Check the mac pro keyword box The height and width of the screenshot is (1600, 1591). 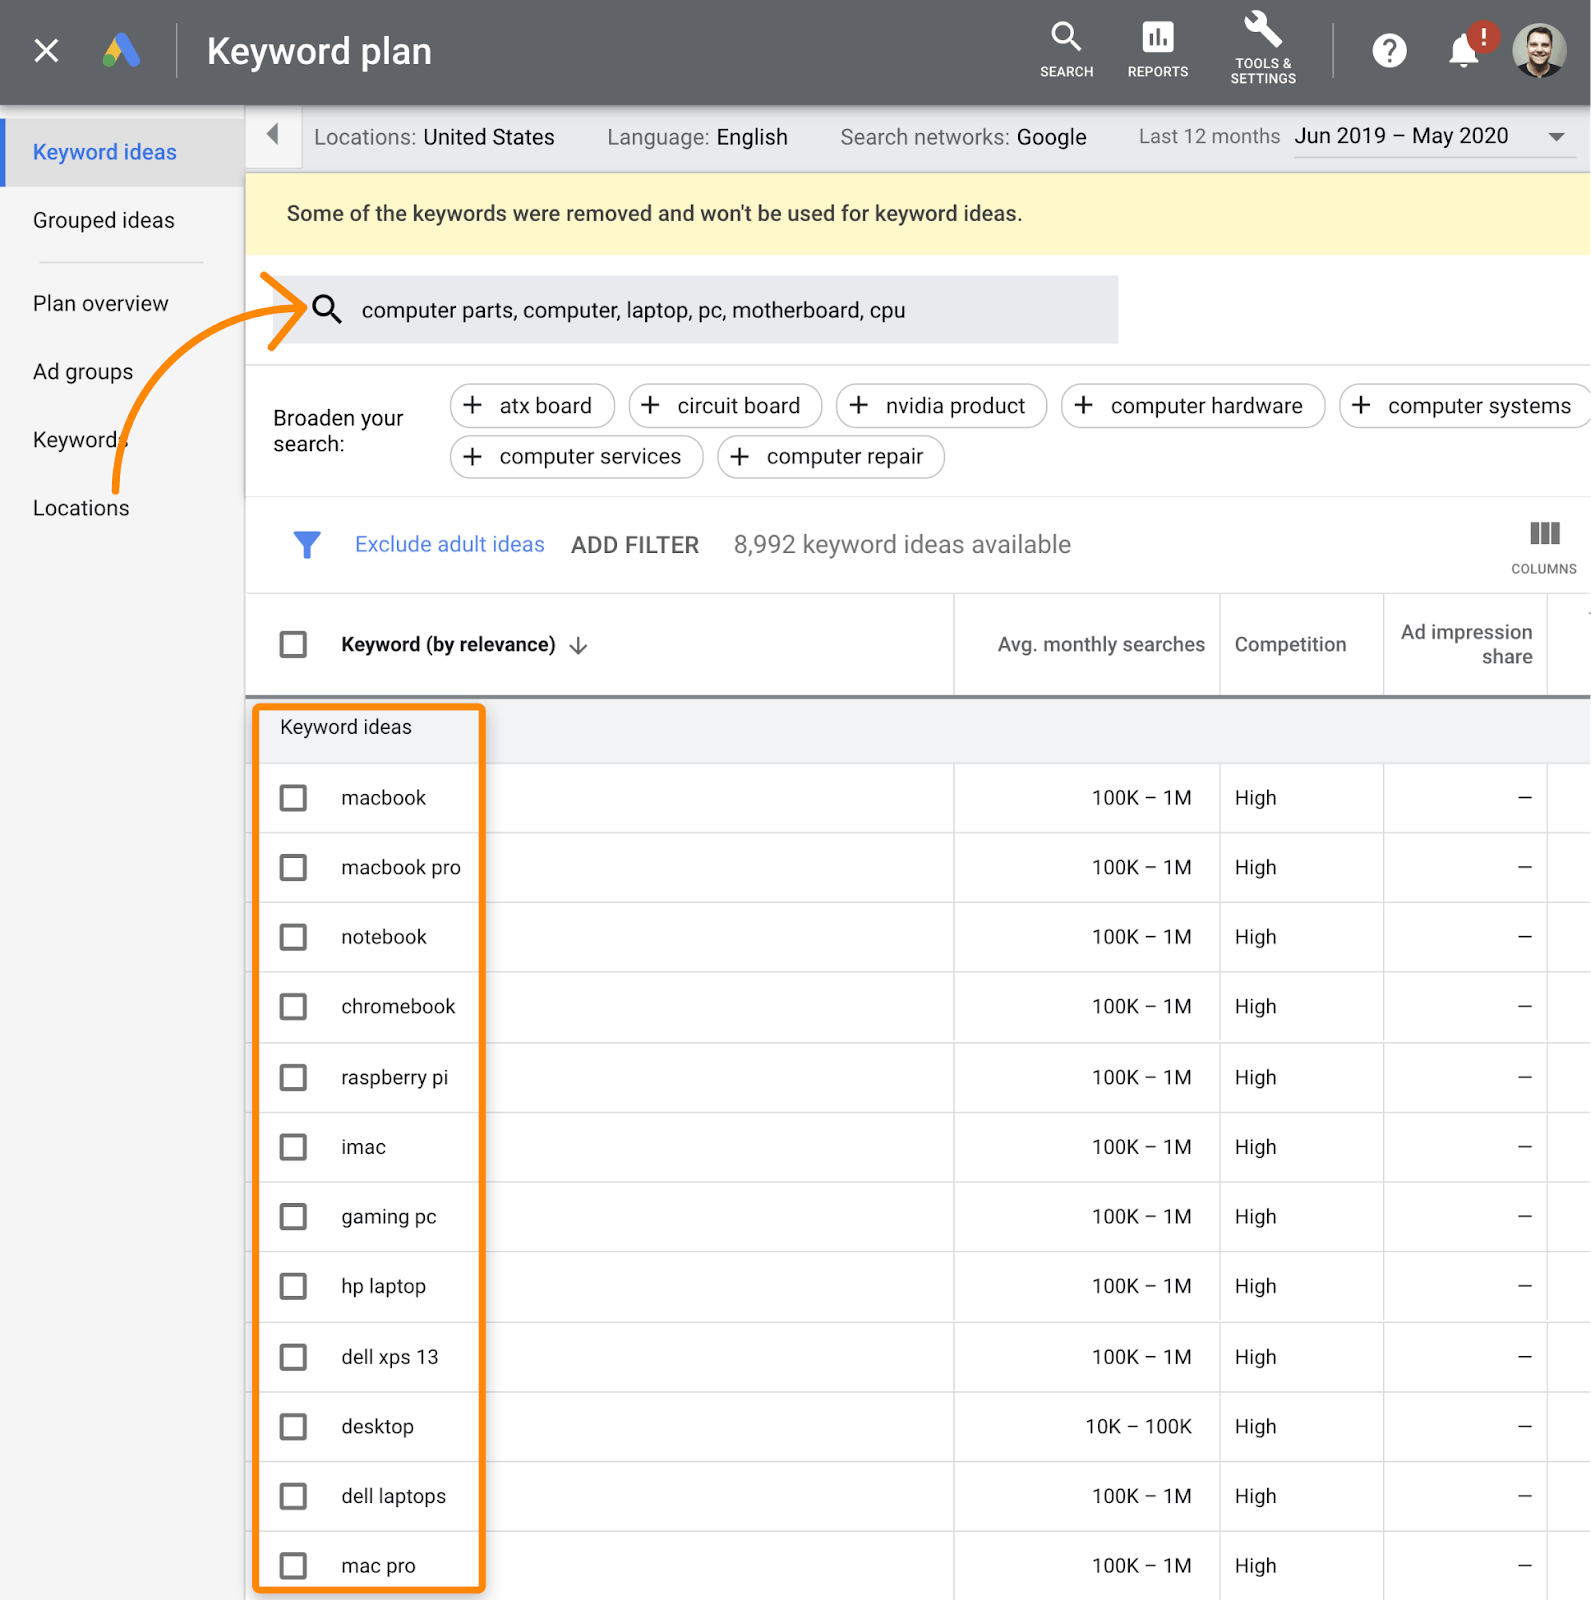point(293,1565)
